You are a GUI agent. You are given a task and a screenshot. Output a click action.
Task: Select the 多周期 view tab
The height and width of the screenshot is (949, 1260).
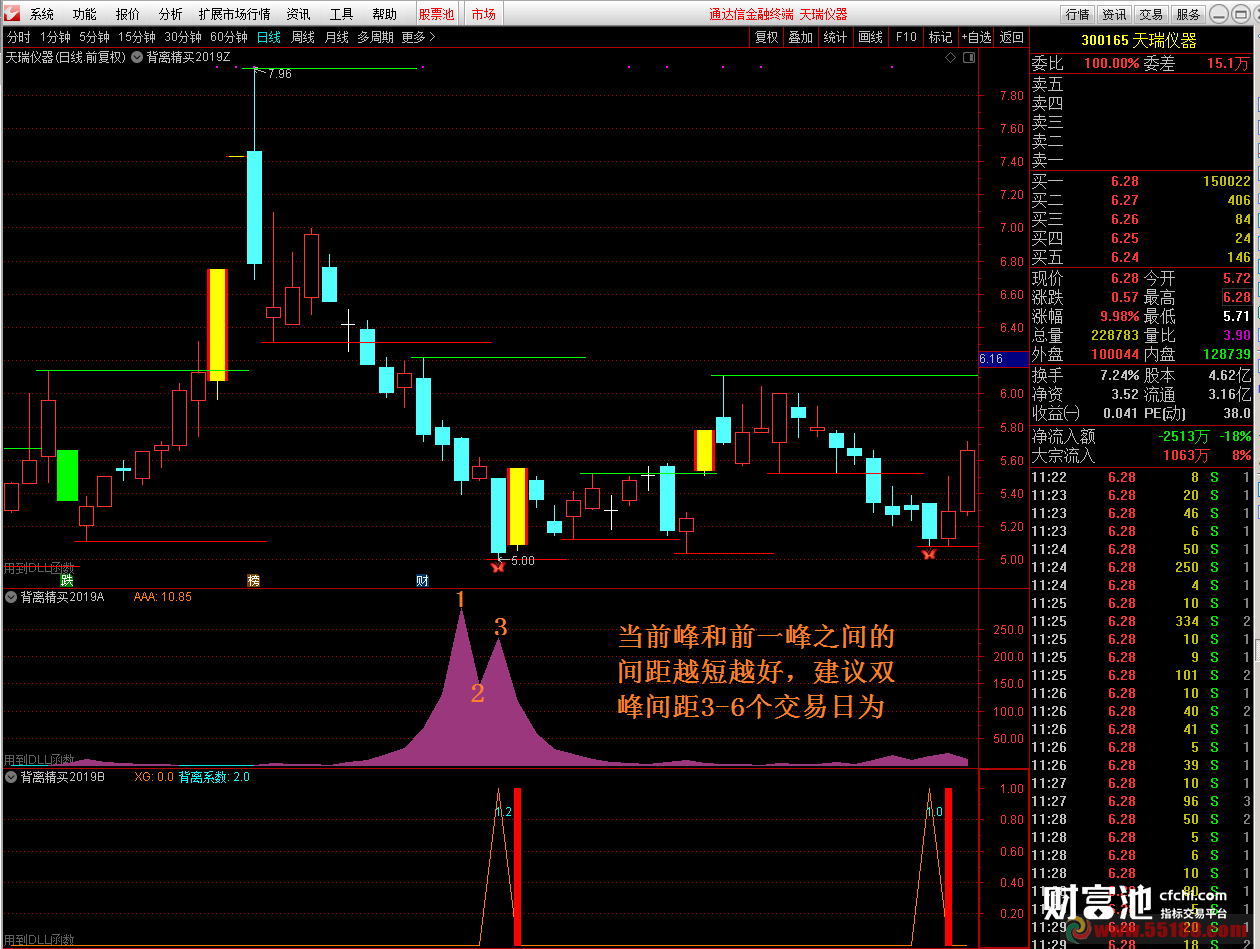tap(376, 37)
